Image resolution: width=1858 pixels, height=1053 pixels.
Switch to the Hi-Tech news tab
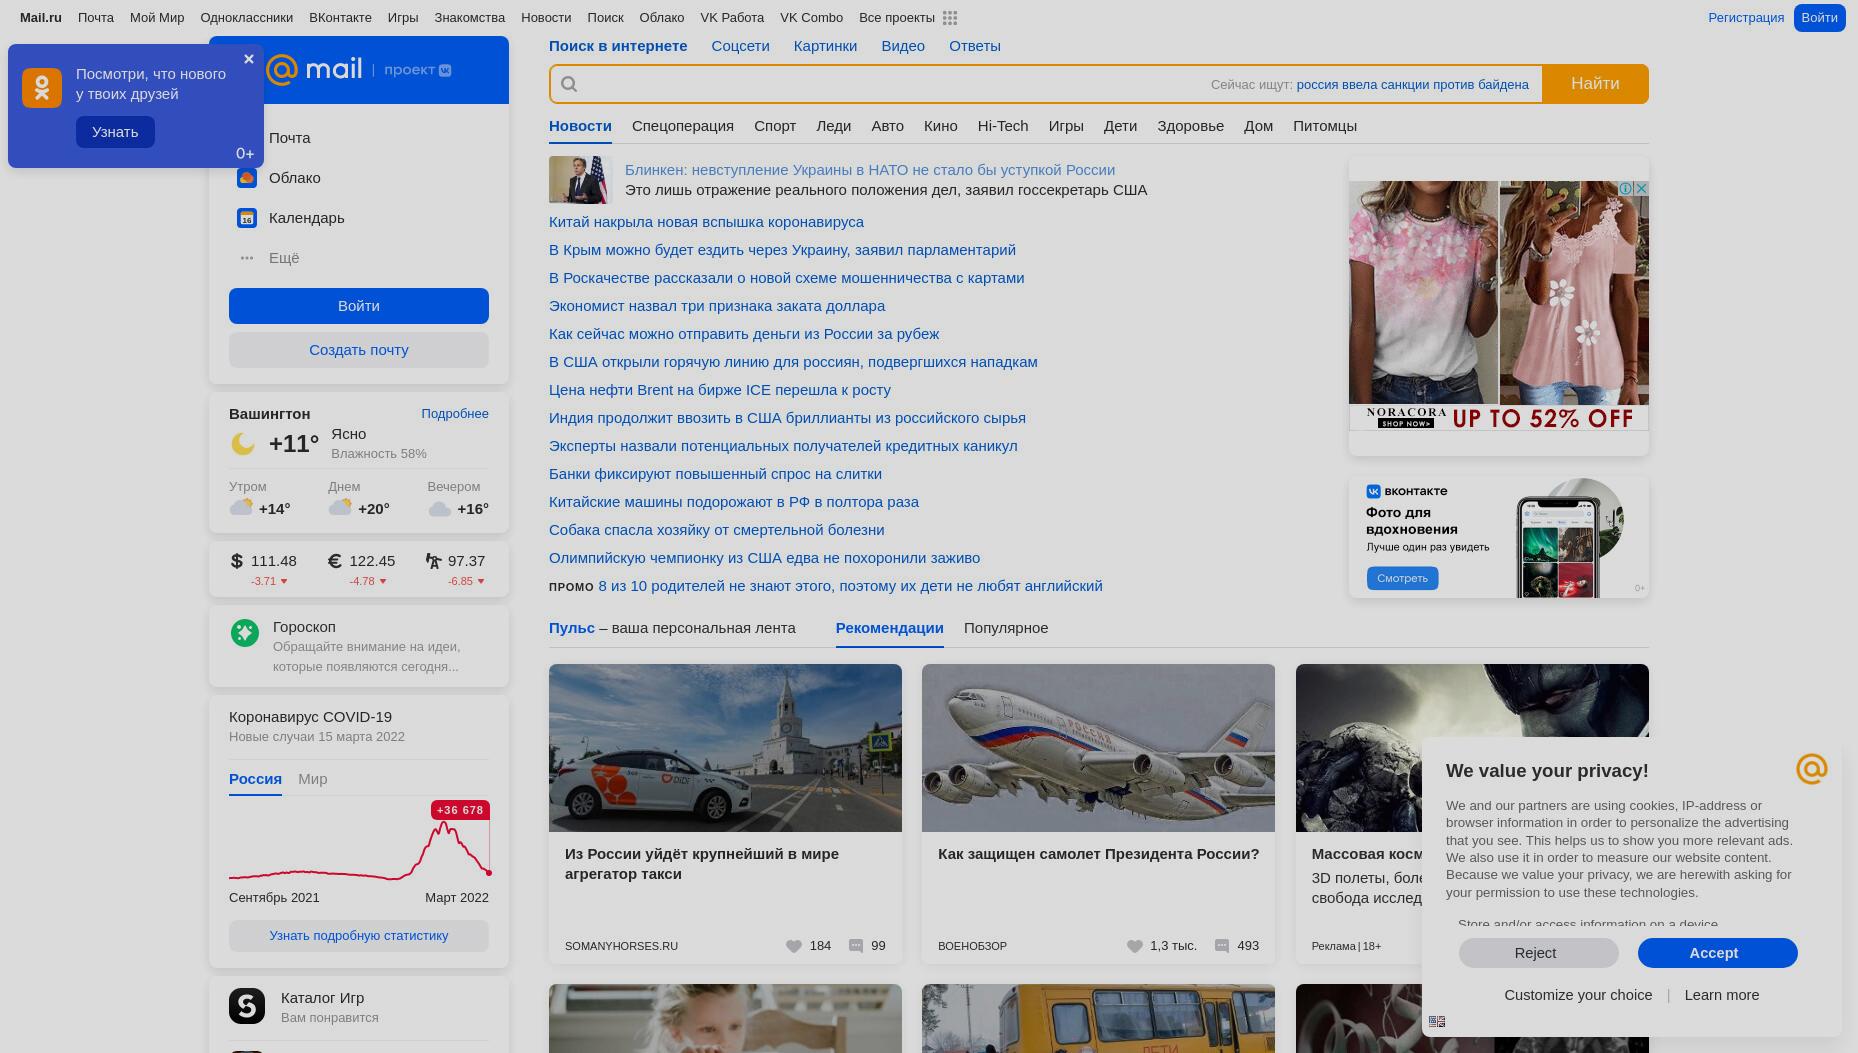(x=1003, y=126)
